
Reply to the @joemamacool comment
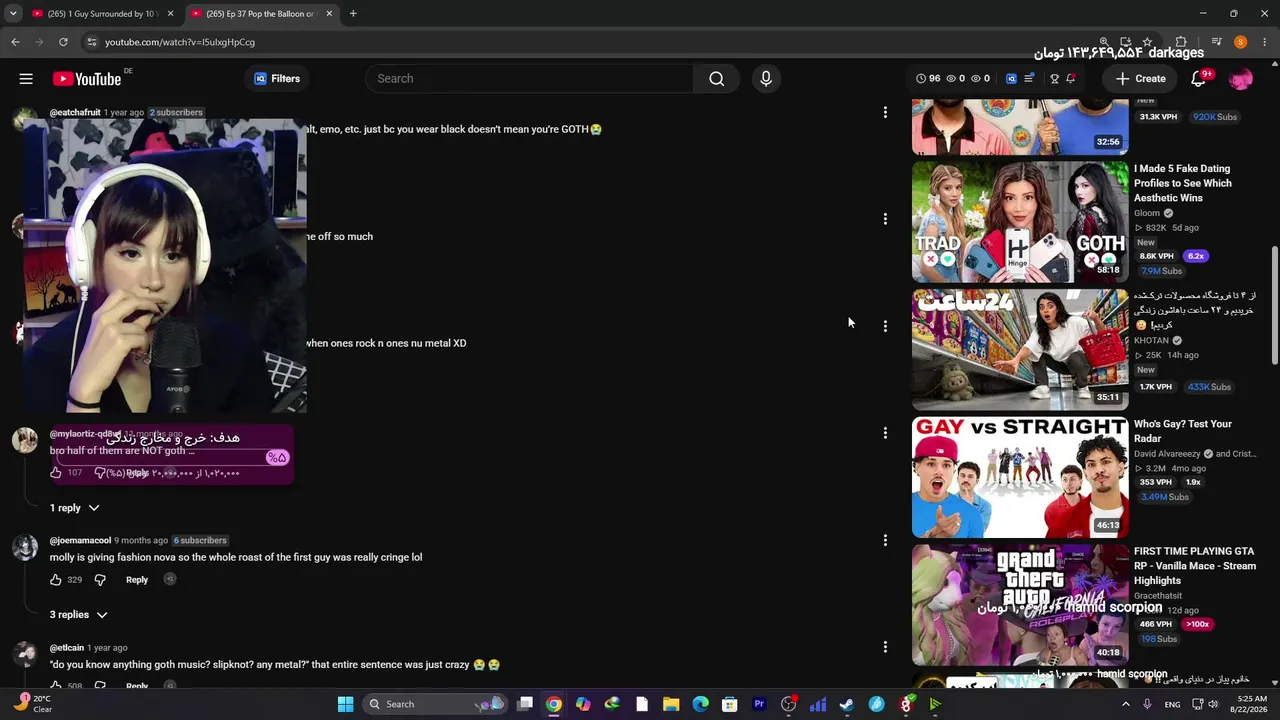(x=137, y=580)
